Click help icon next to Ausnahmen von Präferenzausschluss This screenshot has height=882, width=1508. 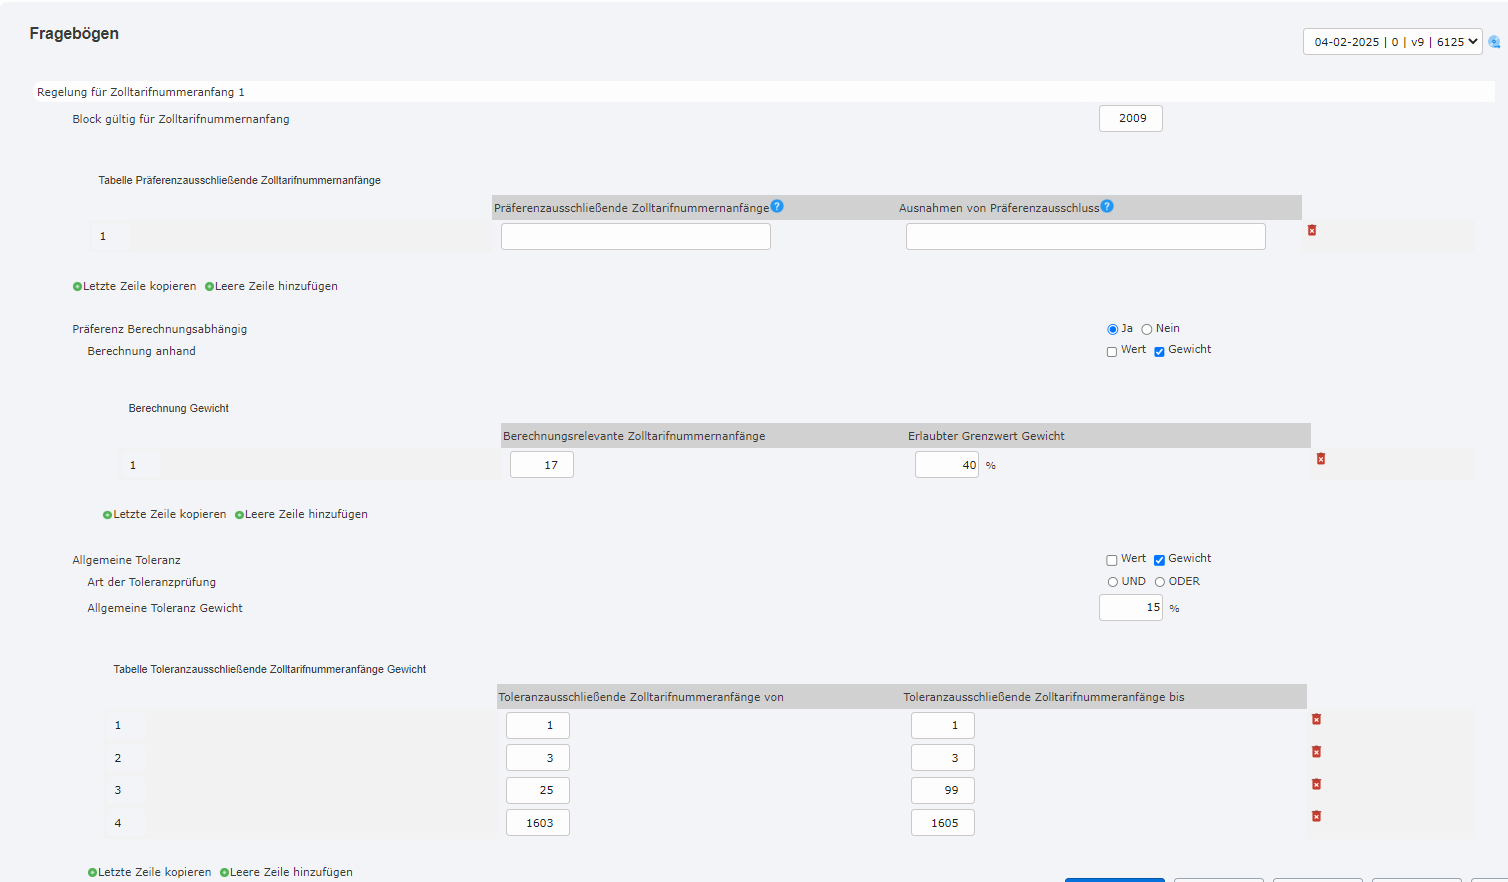1107,206
